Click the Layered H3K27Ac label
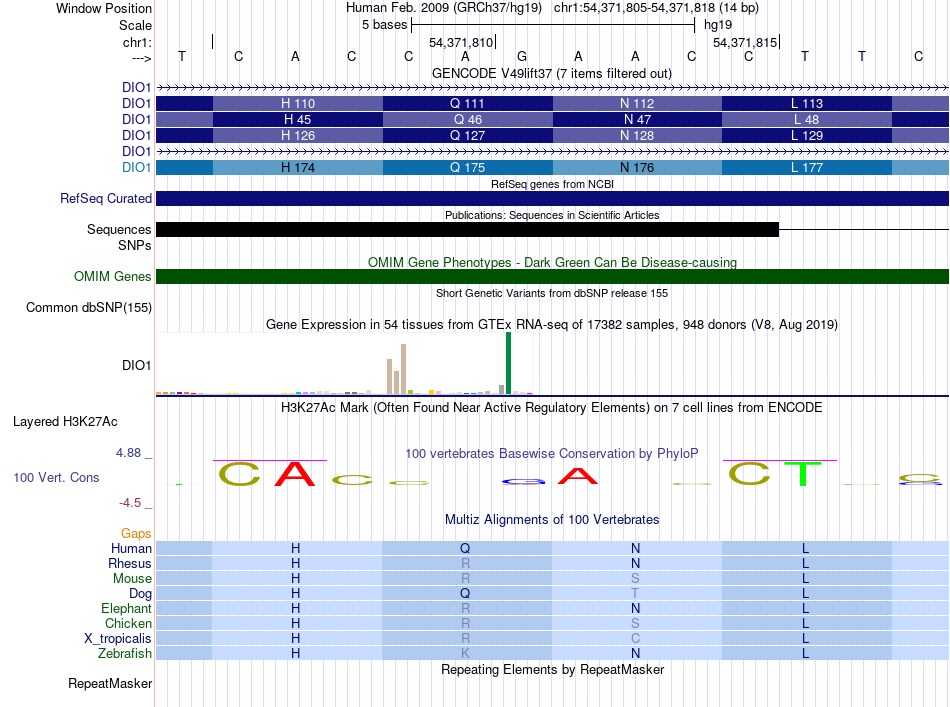Screen dimensions: 950x707 [x=65, y=422]
